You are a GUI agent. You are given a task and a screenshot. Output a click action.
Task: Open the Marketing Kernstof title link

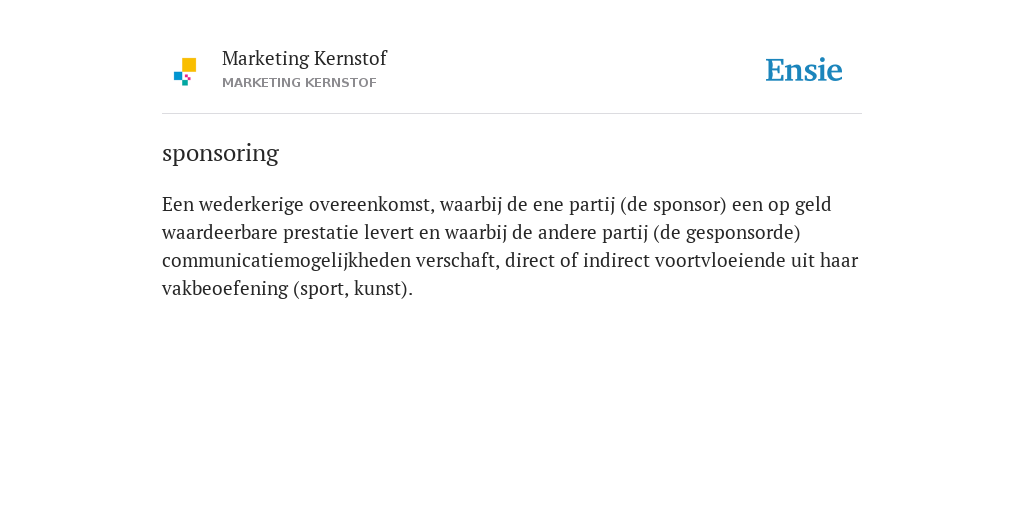coord(304,58)
